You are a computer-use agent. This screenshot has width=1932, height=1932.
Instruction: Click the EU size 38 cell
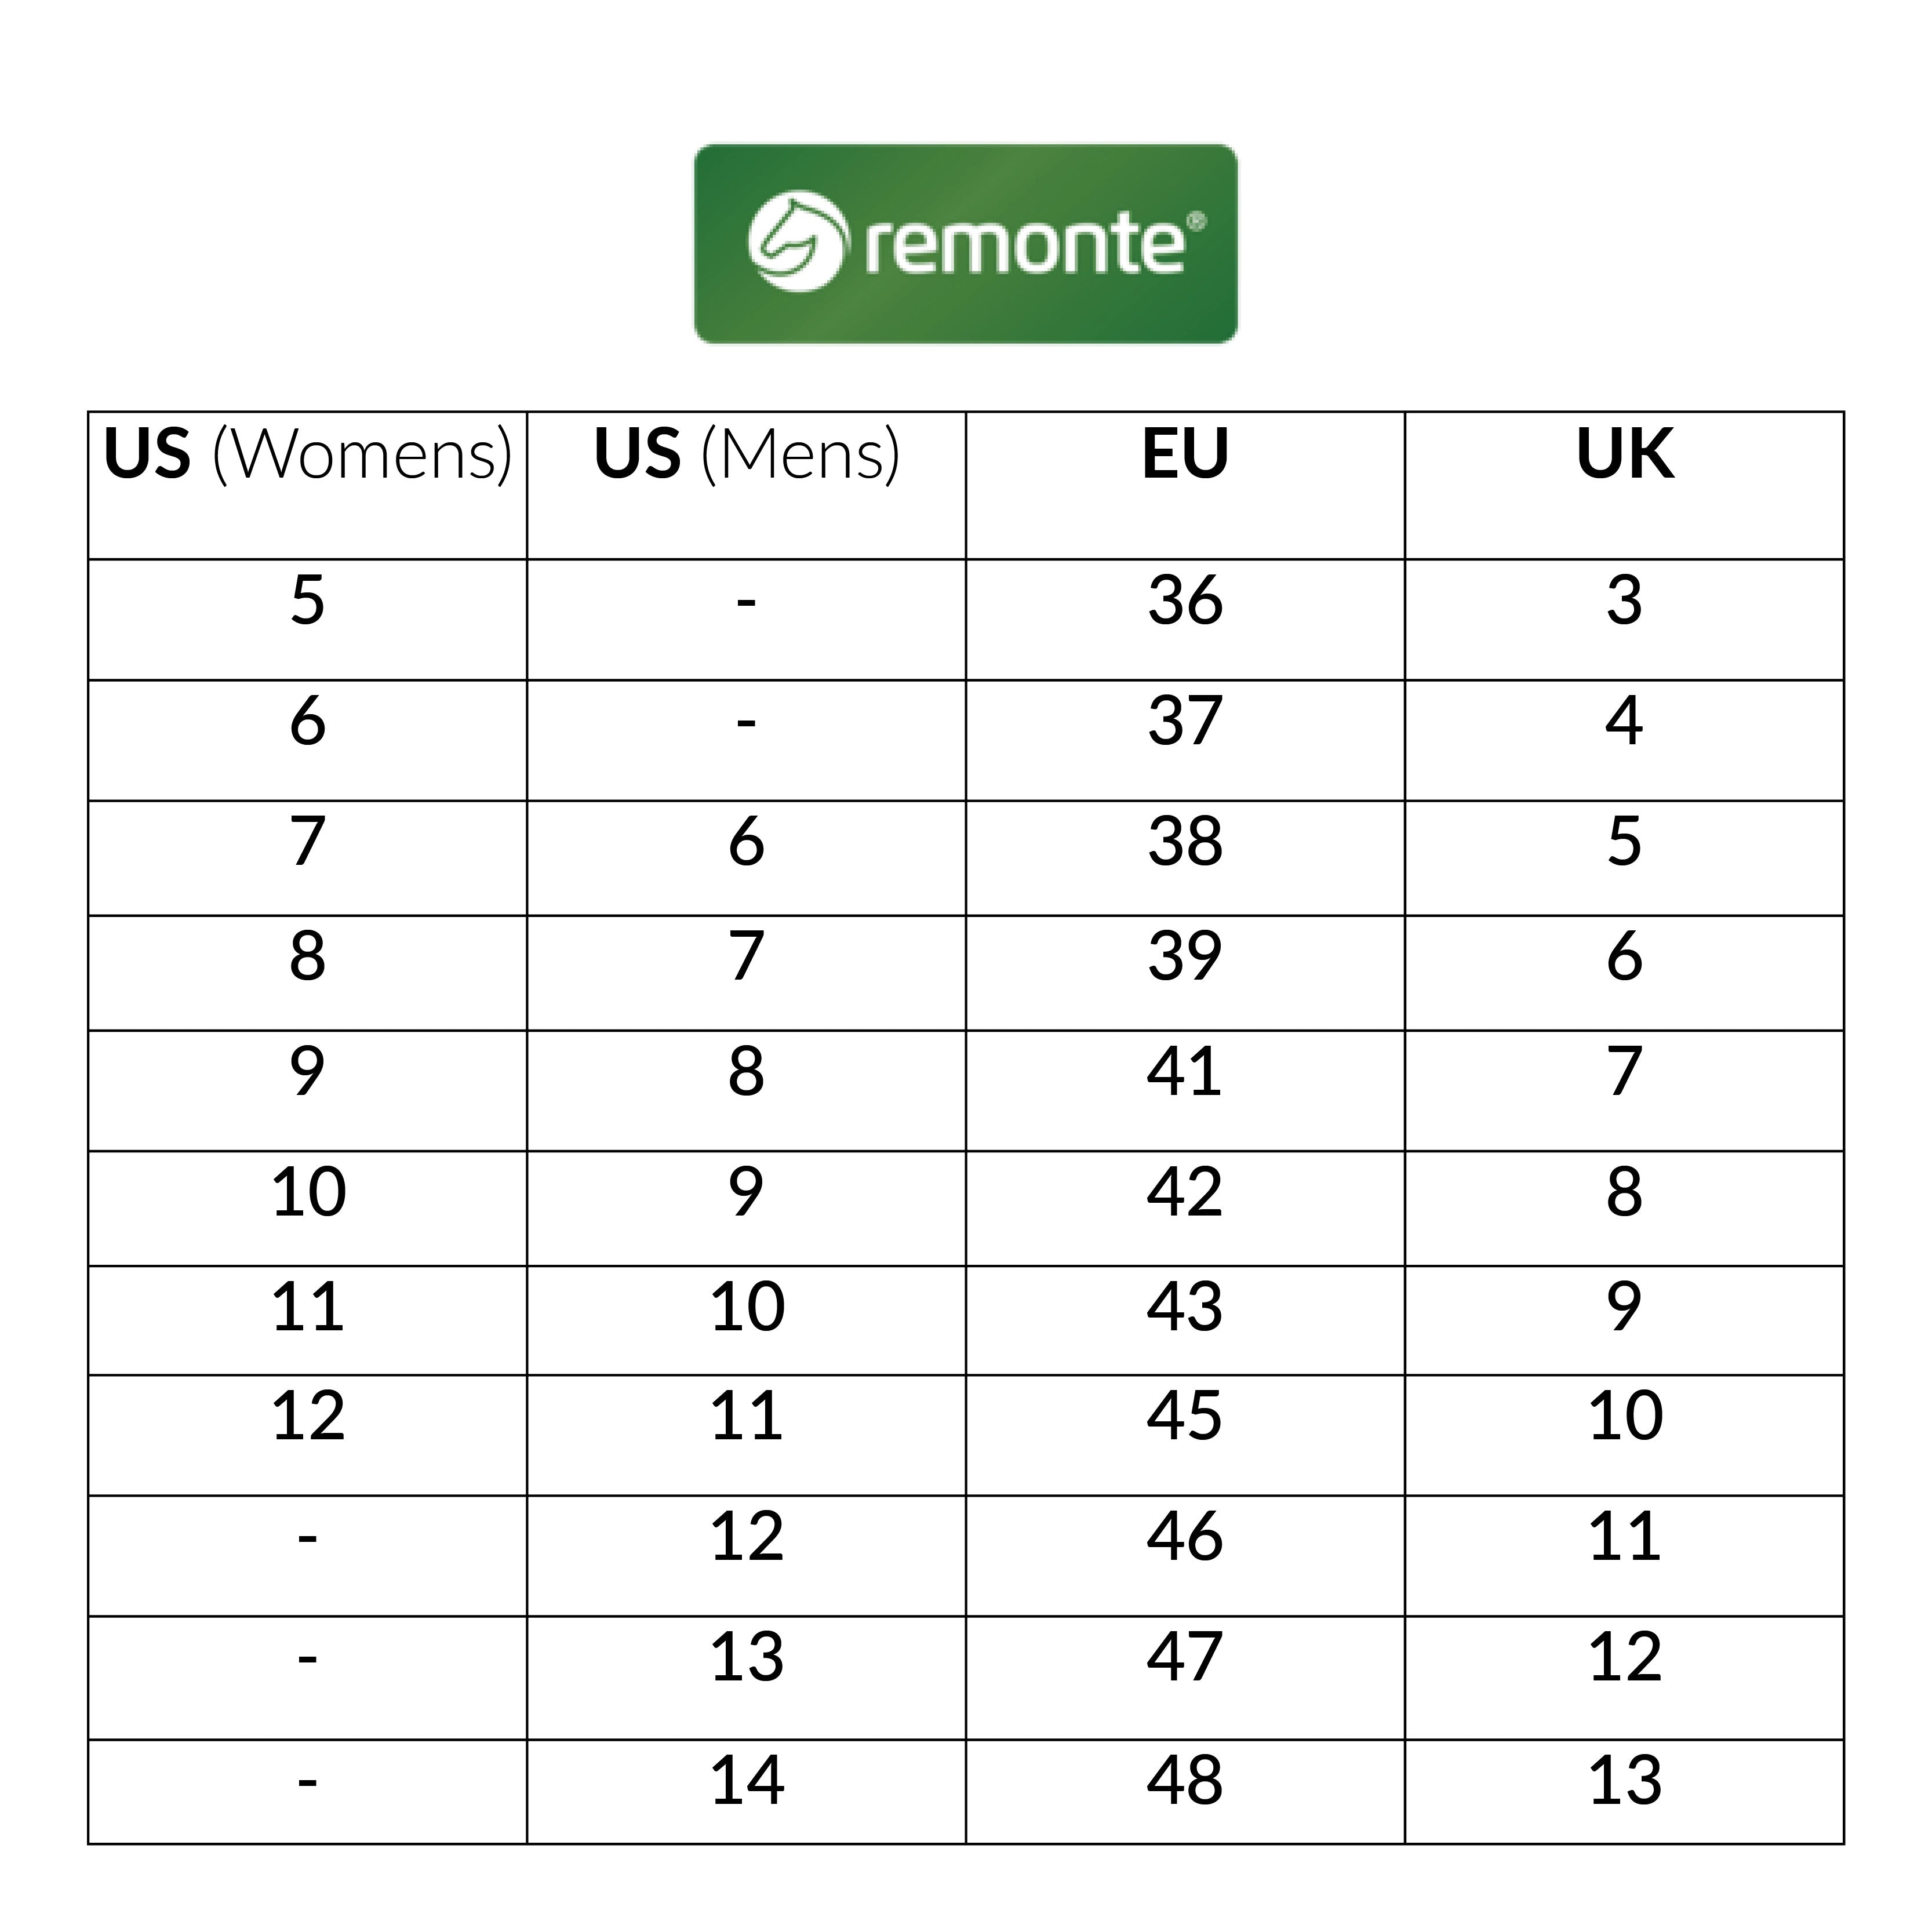(1185, 841)
